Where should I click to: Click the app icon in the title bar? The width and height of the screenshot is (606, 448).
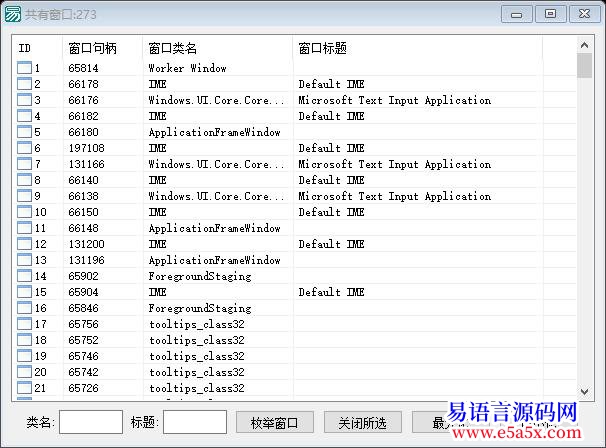point(12,14)
